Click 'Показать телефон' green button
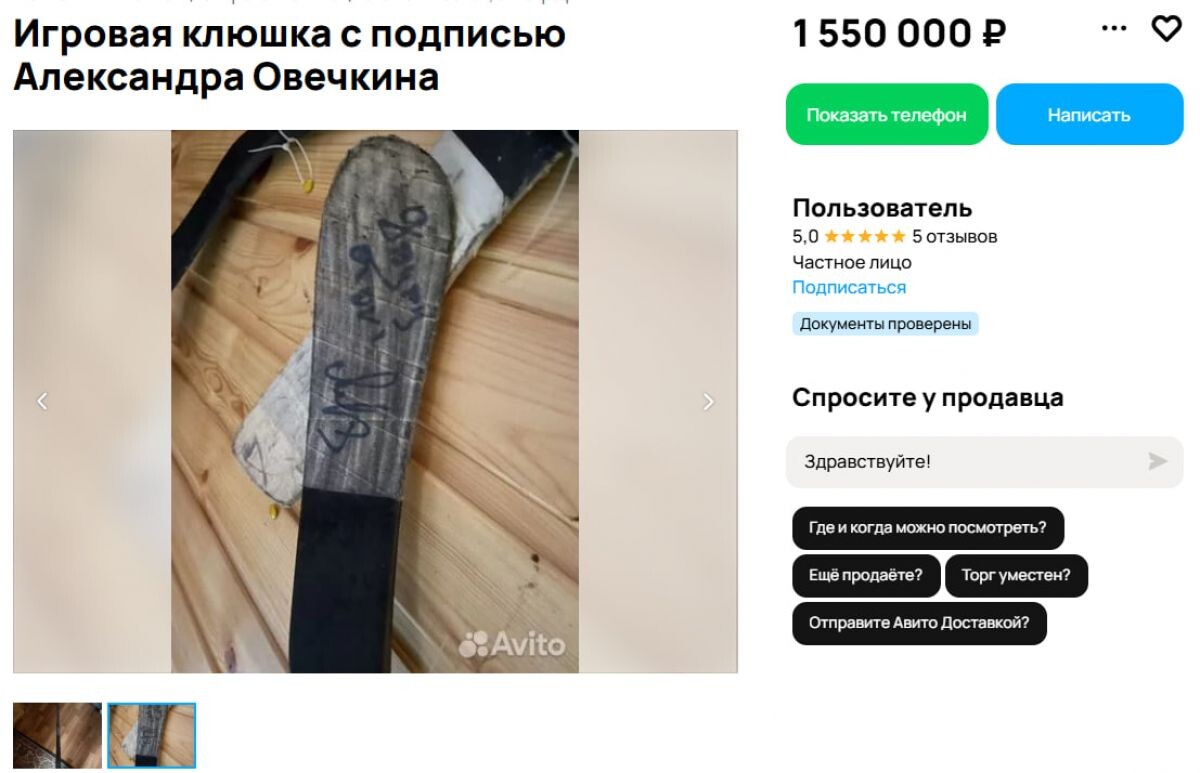This screenshot has height=773, width=1200. (887, 114)
